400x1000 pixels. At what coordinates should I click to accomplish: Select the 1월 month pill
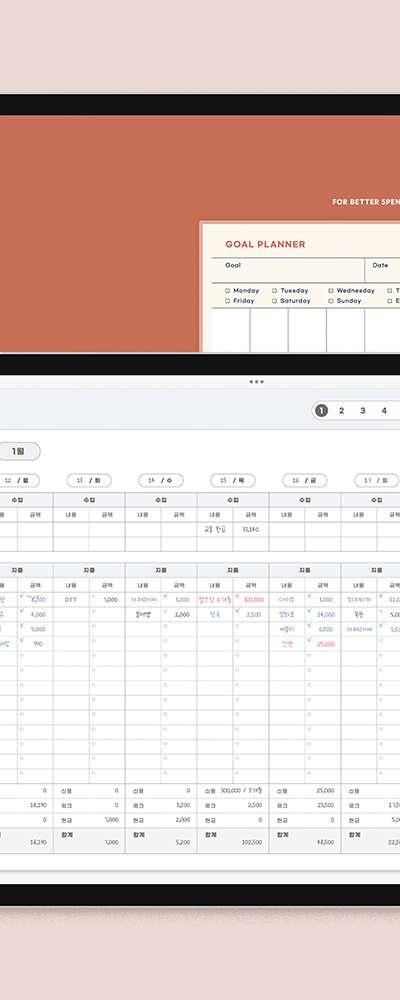[19, 451]
